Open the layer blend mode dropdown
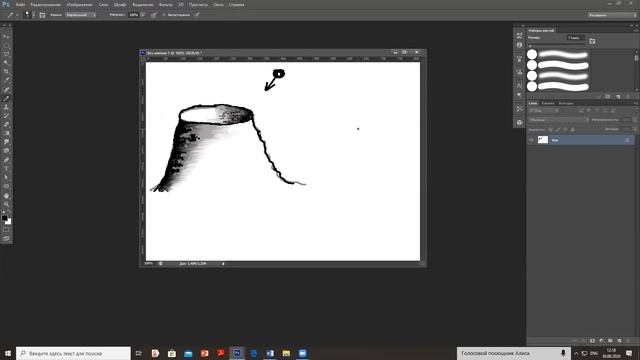This screenshot has width=640, height=360. click(x=559, y=120)
